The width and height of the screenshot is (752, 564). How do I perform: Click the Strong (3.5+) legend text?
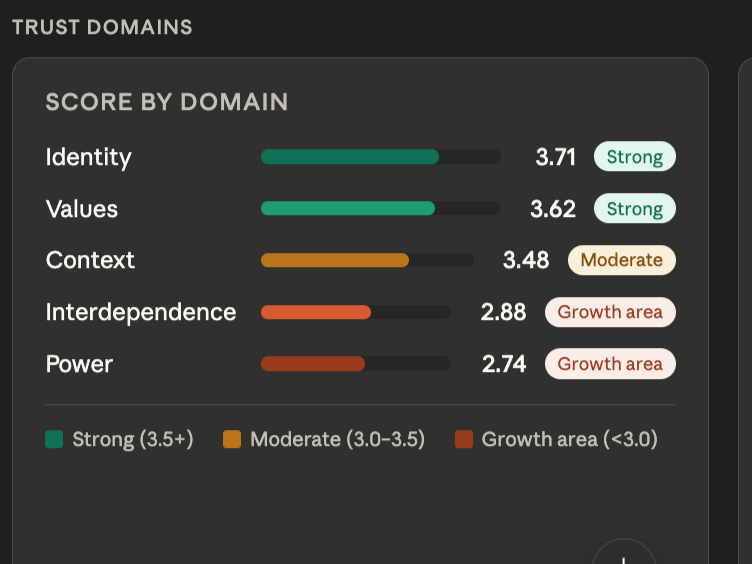[133, 439]
